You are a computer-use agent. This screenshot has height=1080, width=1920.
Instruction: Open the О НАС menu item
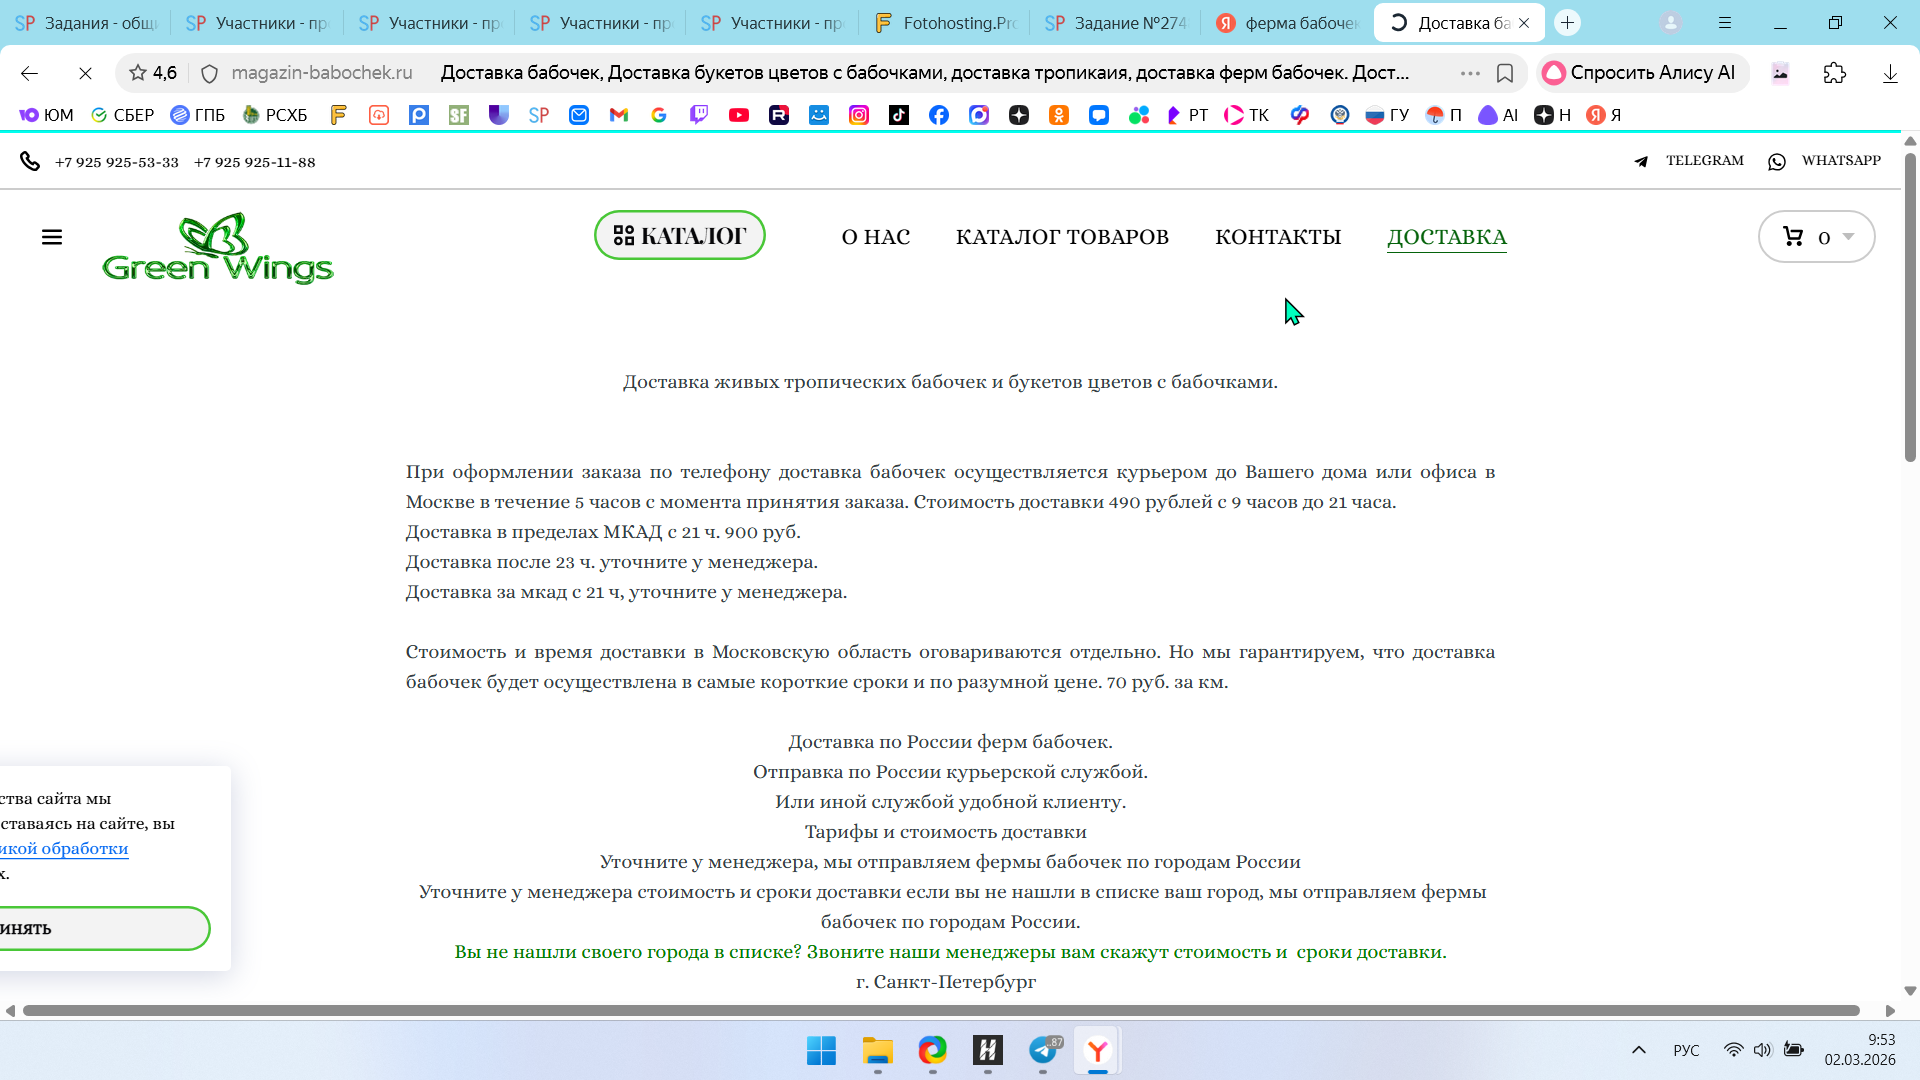(x=875, y=237)
